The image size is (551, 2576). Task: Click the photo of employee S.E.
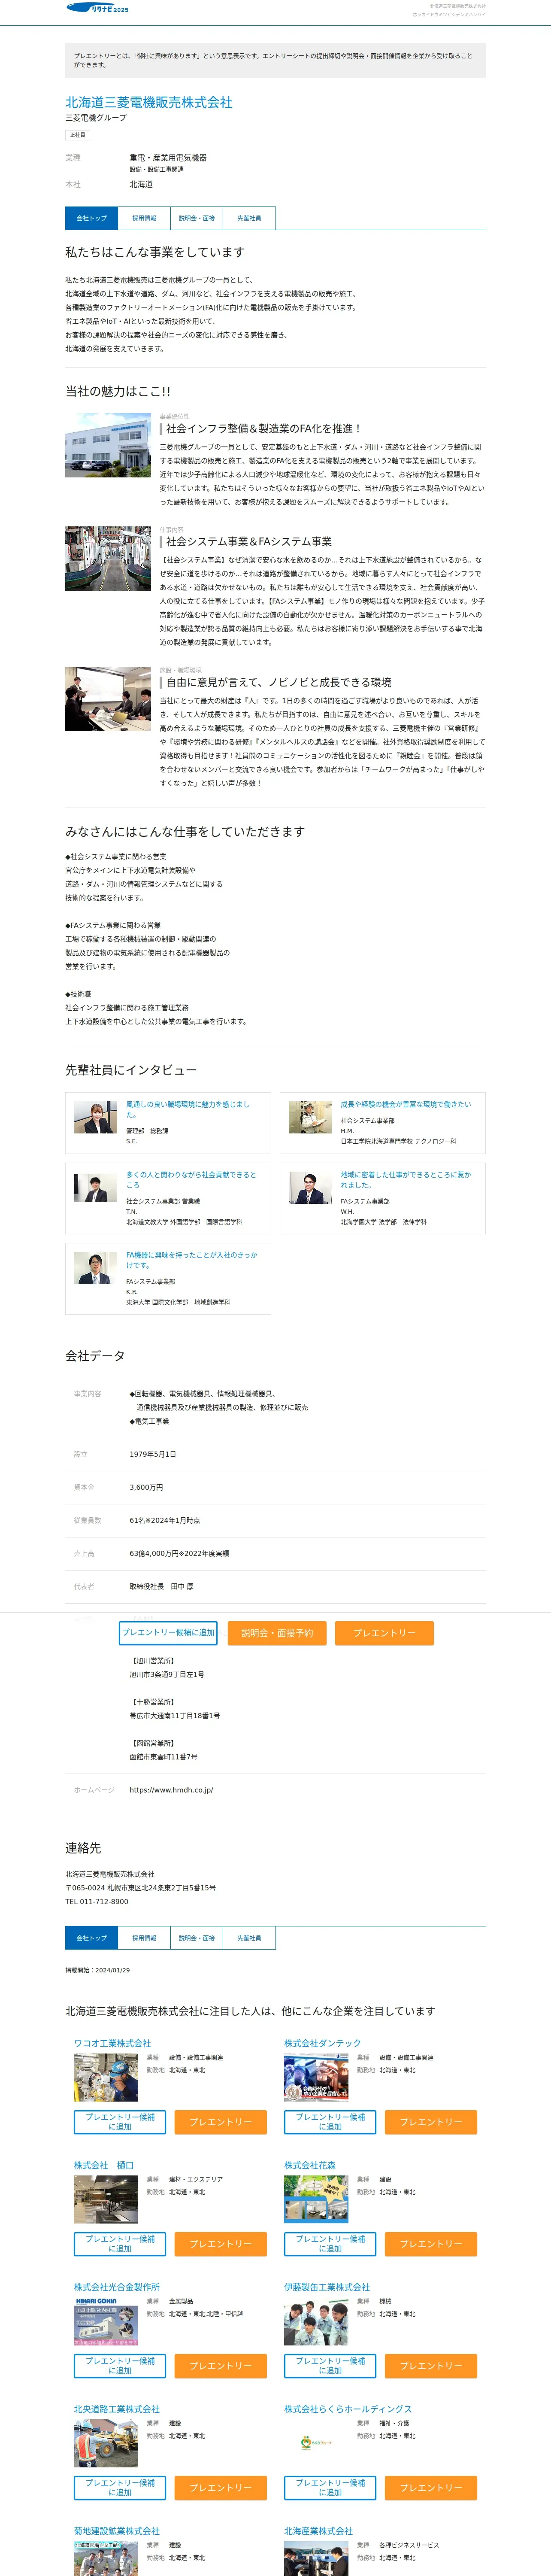[95, 1117]
